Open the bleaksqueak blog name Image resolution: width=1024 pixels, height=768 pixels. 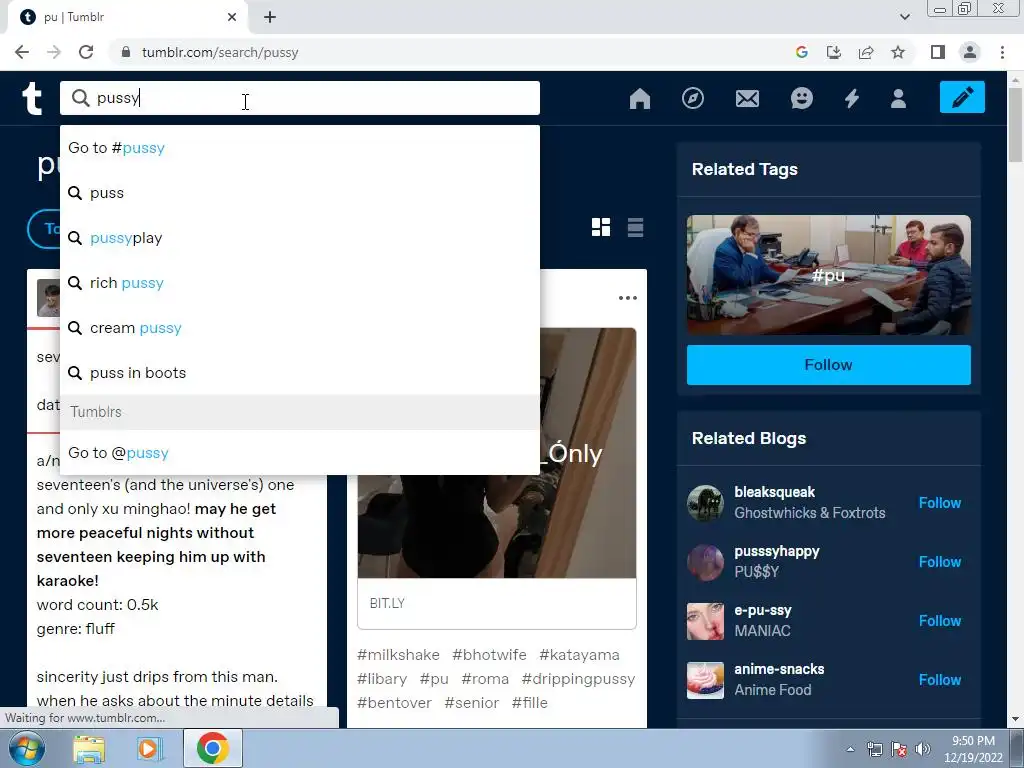pyautogui.click(x=775, y=492)
